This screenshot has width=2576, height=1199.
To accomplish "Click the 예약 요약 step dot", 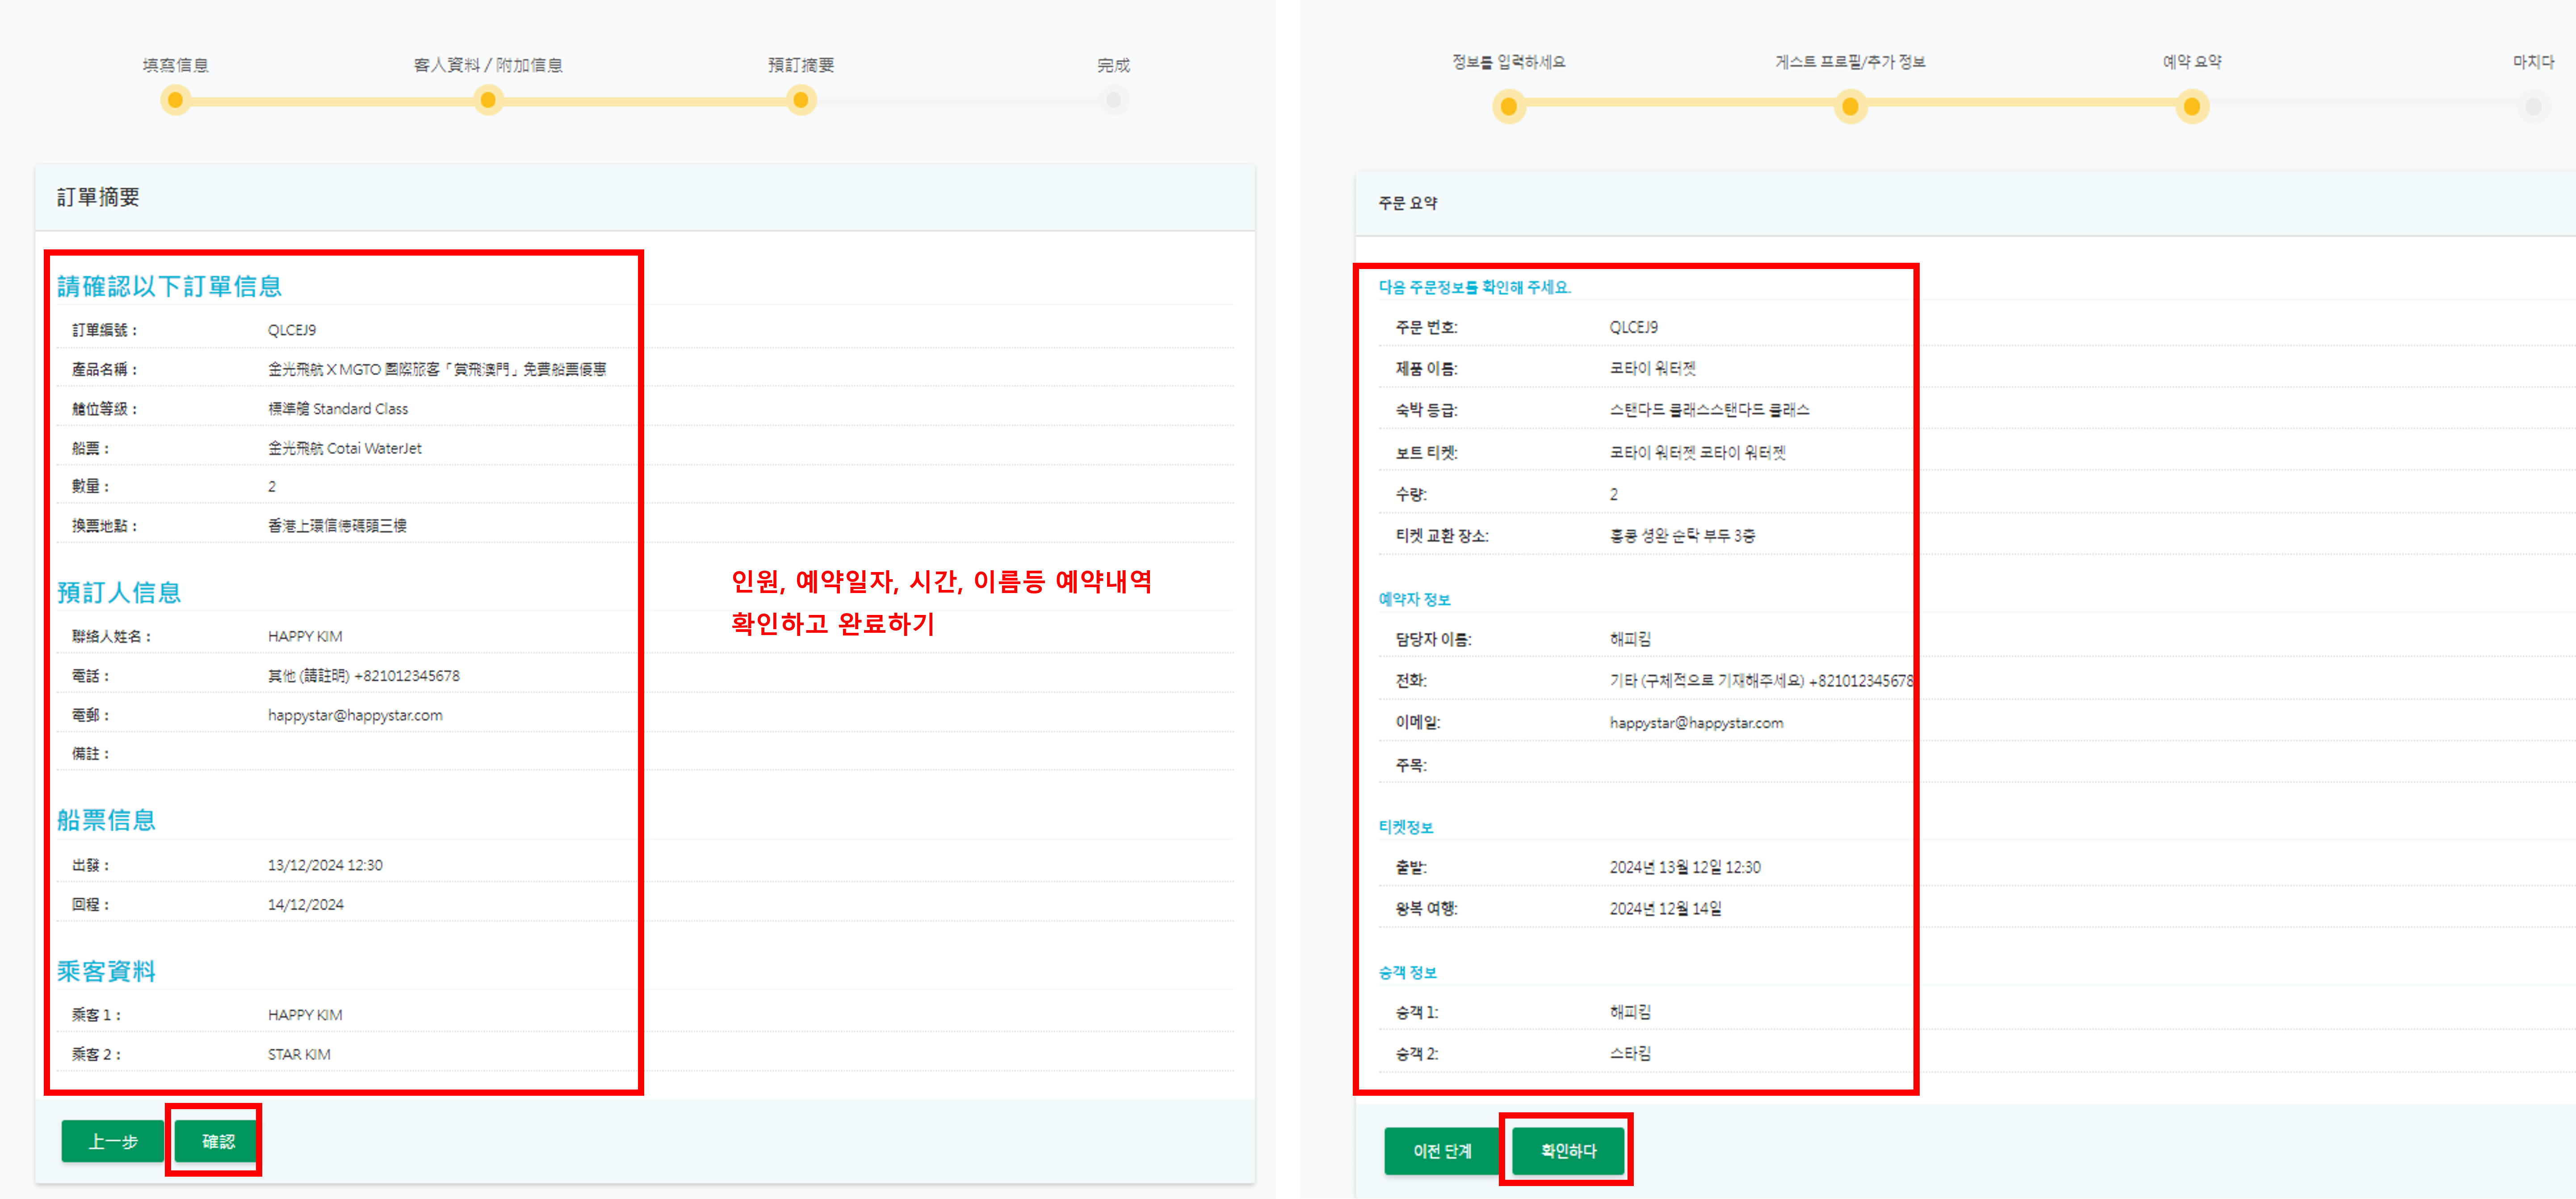I will point(2191,106).
